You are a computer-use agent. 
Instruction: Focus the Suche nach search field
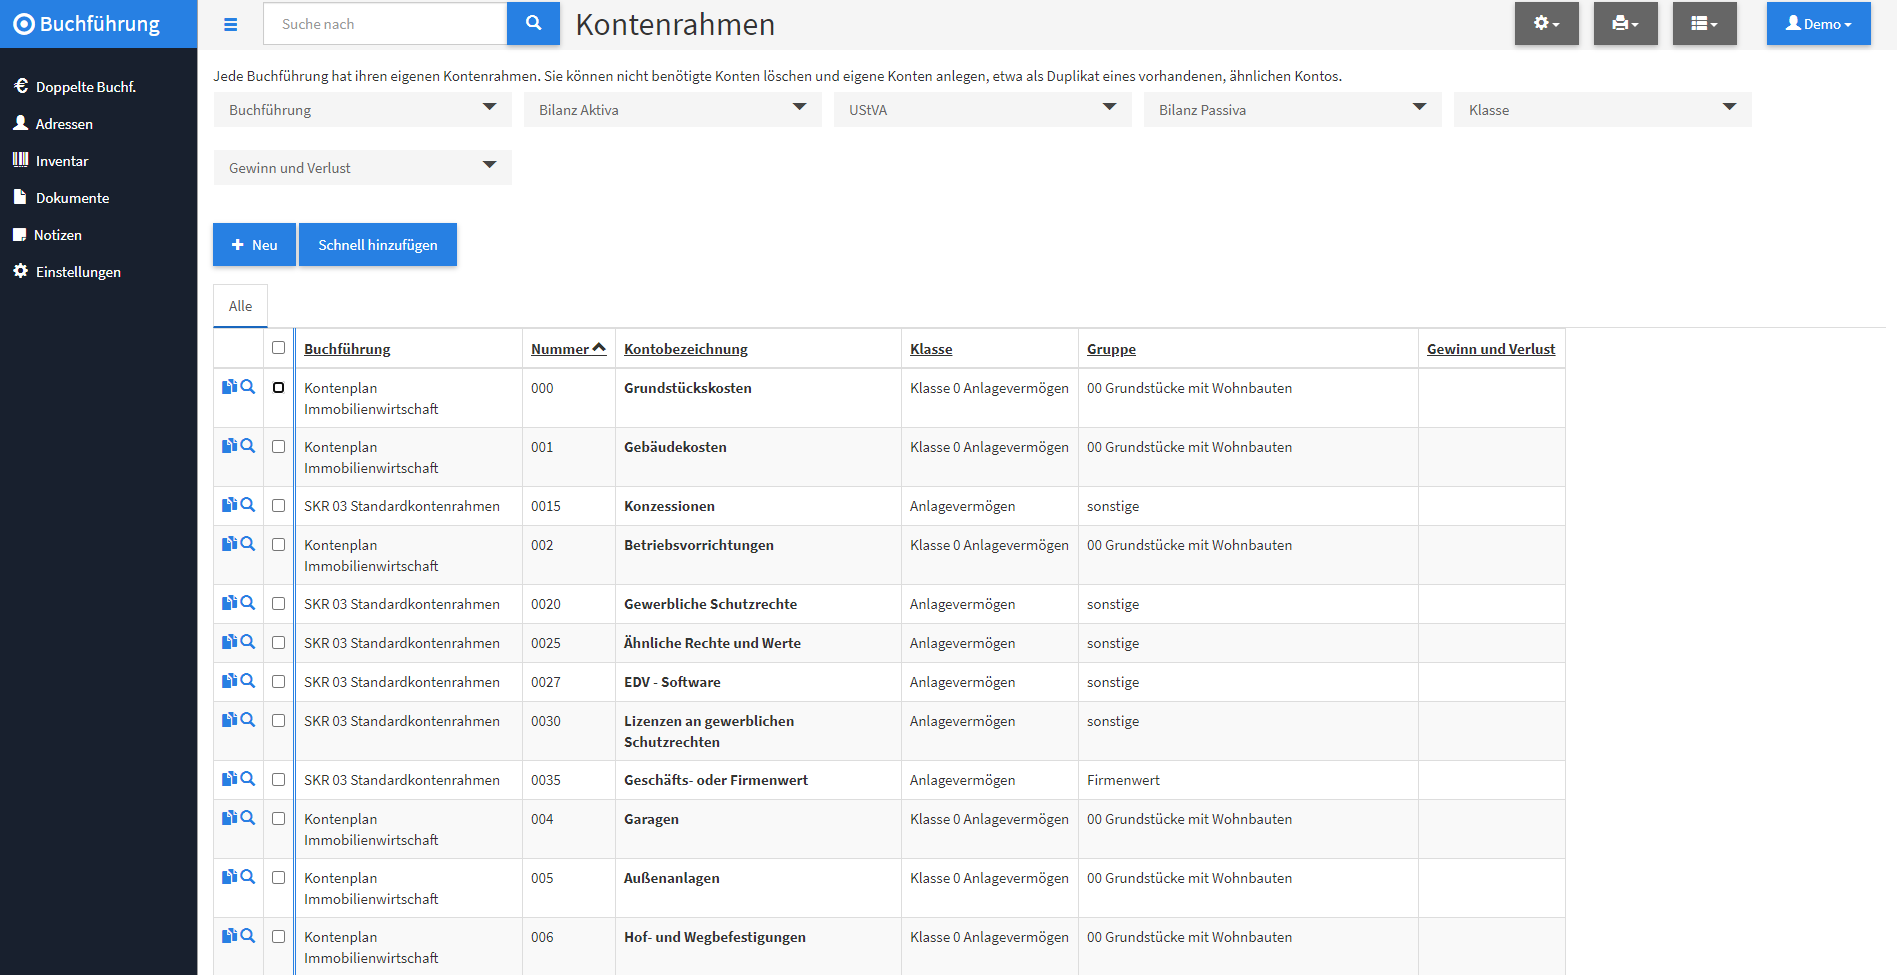(385, 23)
